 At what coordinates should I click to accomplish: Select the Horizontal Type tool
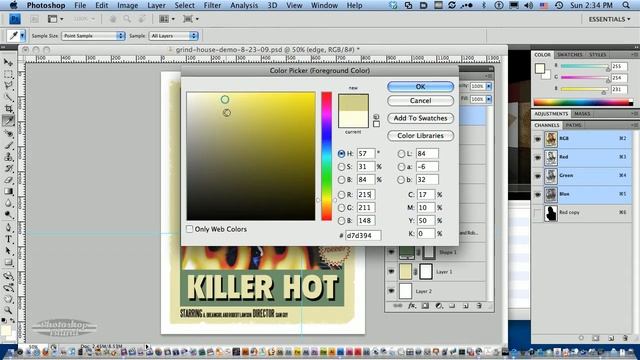coord(8,240)
